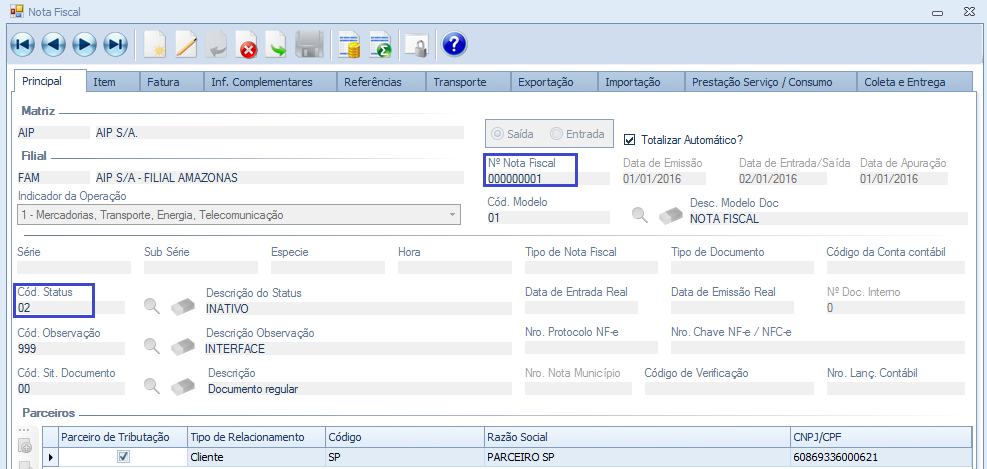
Task: Go to the first record in toolbar
Action: tap(22, 44)
